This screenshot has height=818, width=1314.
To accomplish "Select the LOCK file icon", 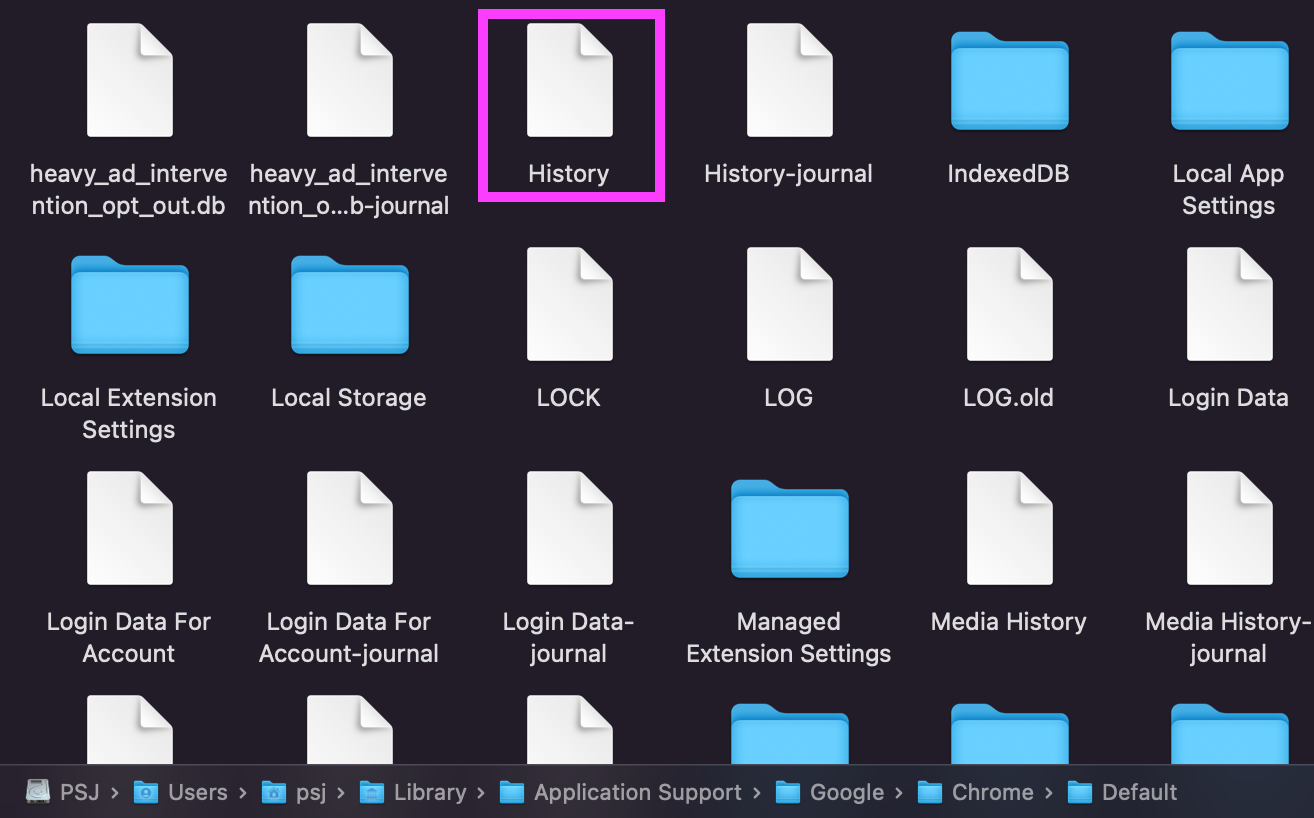I will click(x=570, y=304).
